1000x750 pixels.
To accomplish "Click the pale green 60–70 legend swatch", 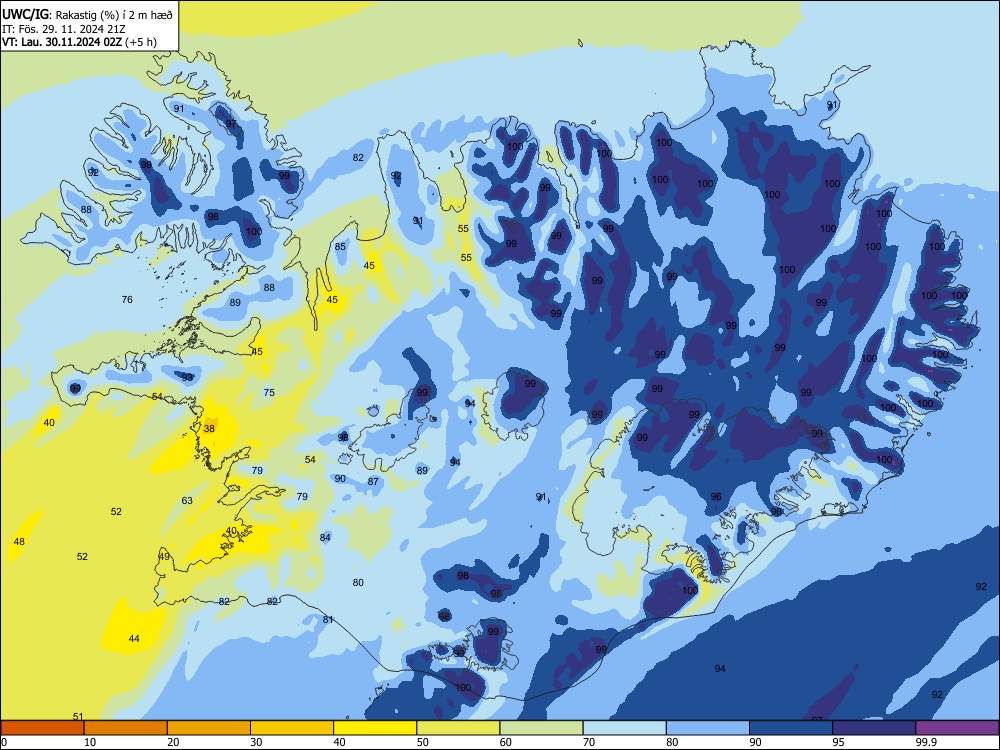I will tap(541, 728).
